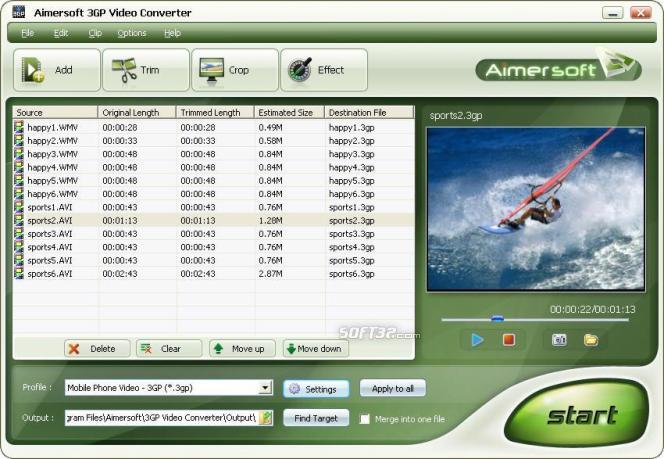Delete the selected file
This screenshot has height=459, width=664.
coord(97,348)
